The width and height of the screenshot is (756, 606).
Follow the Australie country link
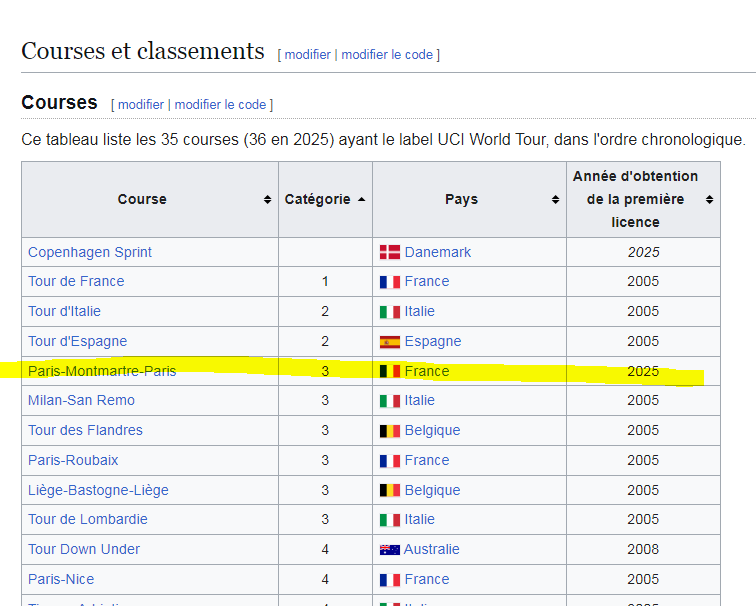432,549
